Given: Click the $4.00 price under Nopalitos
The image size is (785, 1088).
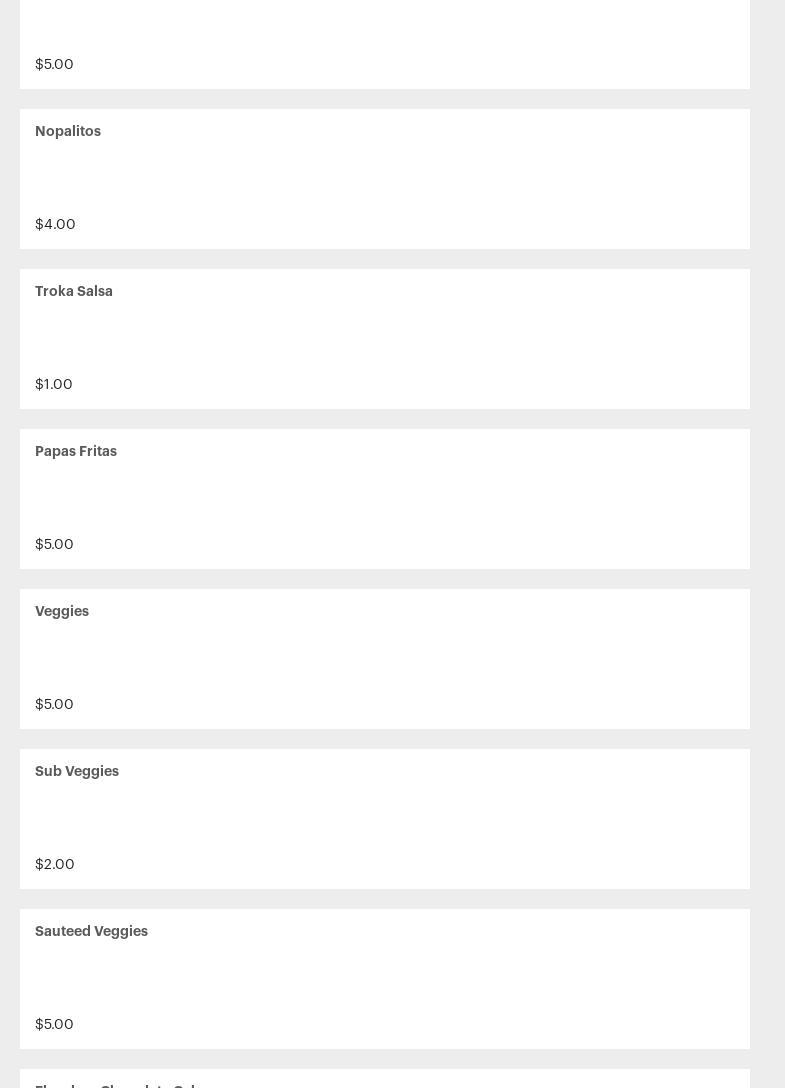Looking at the screenshot, I should pos(55,224).
